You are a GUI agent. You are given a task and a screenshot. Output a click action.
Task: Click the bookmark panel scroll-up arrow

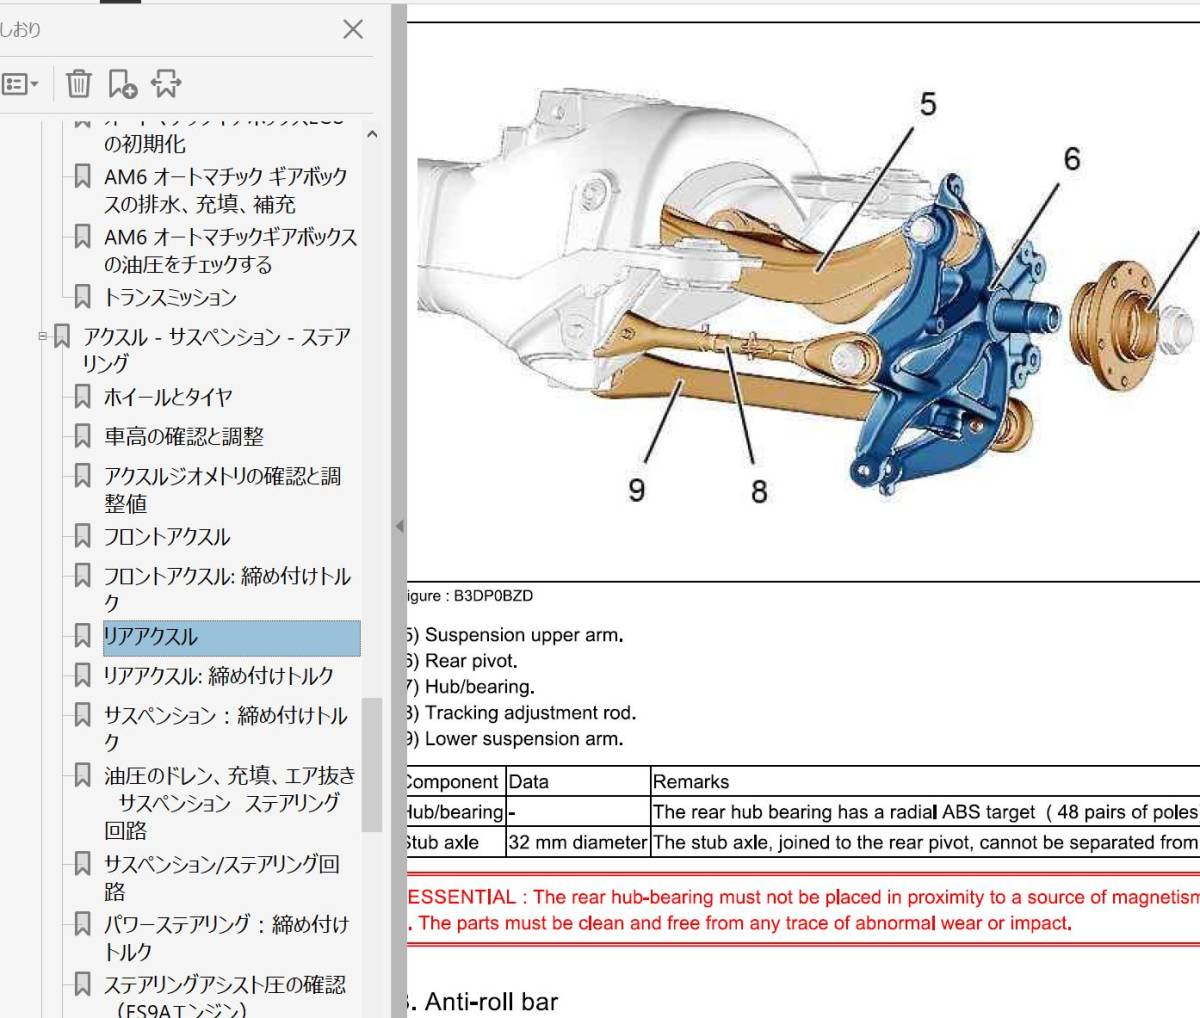tap(372, 134)
